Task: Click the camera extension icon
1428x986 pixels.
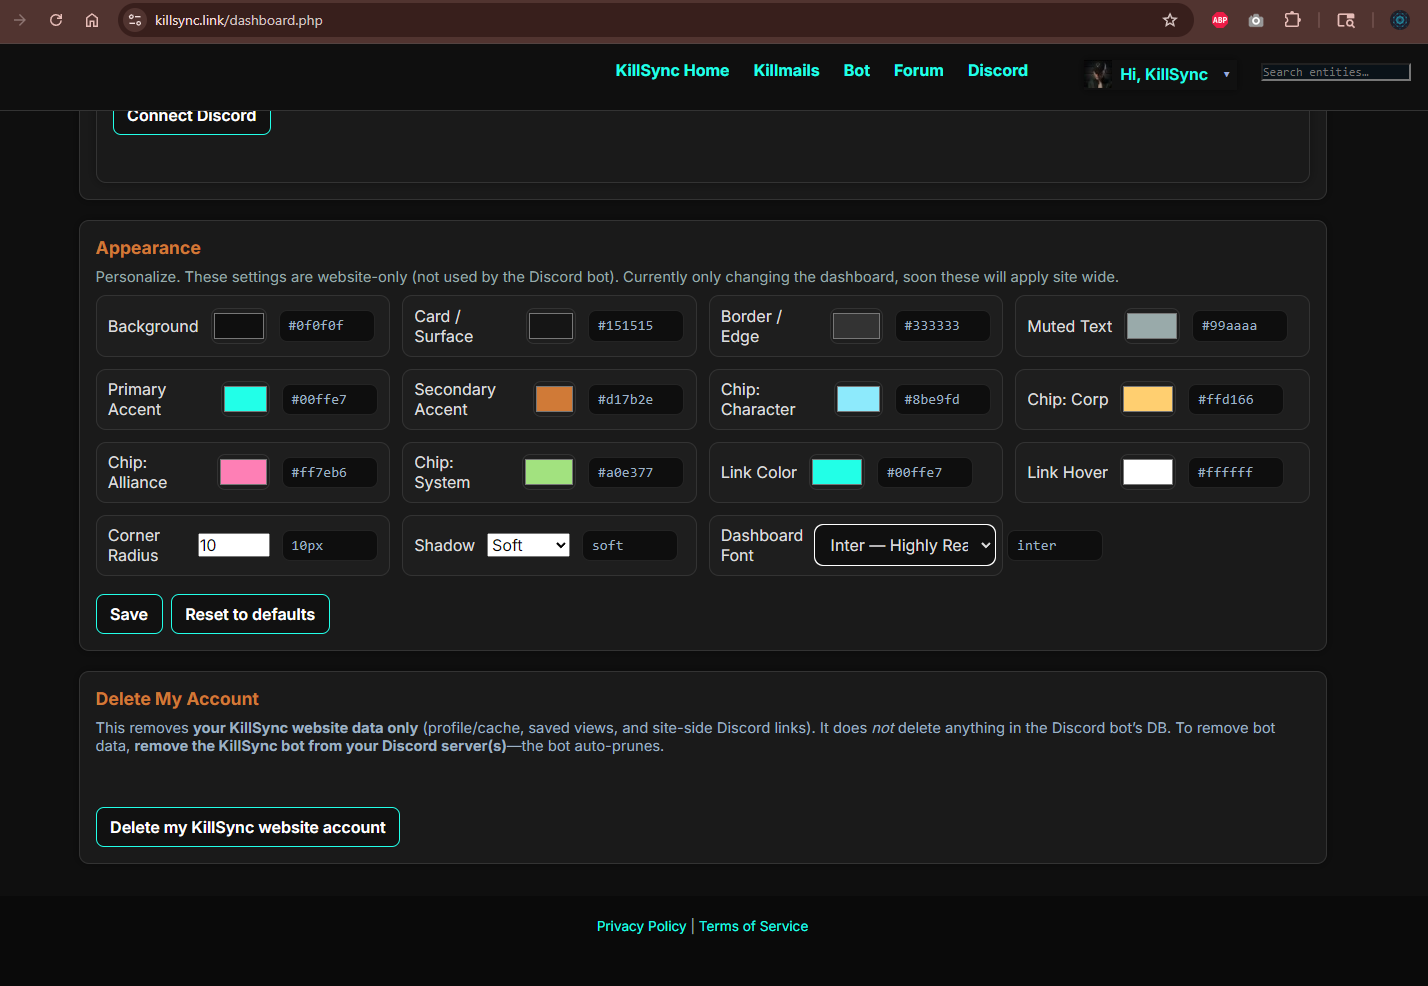Action: pos(1256,20)
